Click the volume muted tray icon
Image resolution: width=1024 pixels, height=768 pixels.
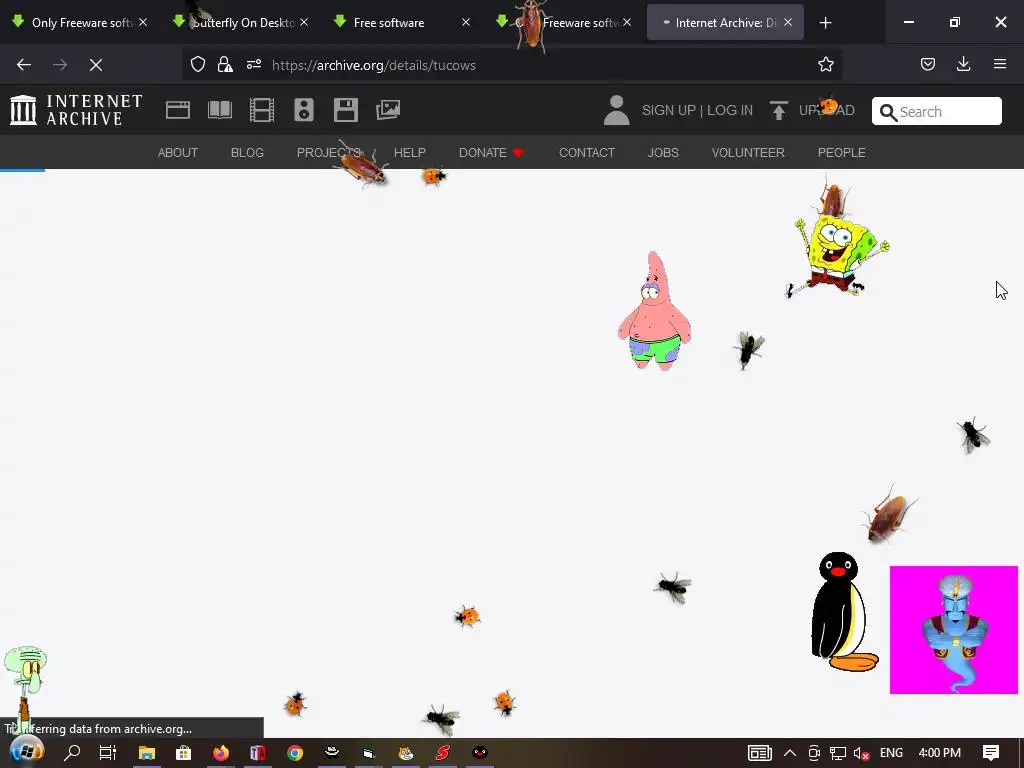coord(861,753)
